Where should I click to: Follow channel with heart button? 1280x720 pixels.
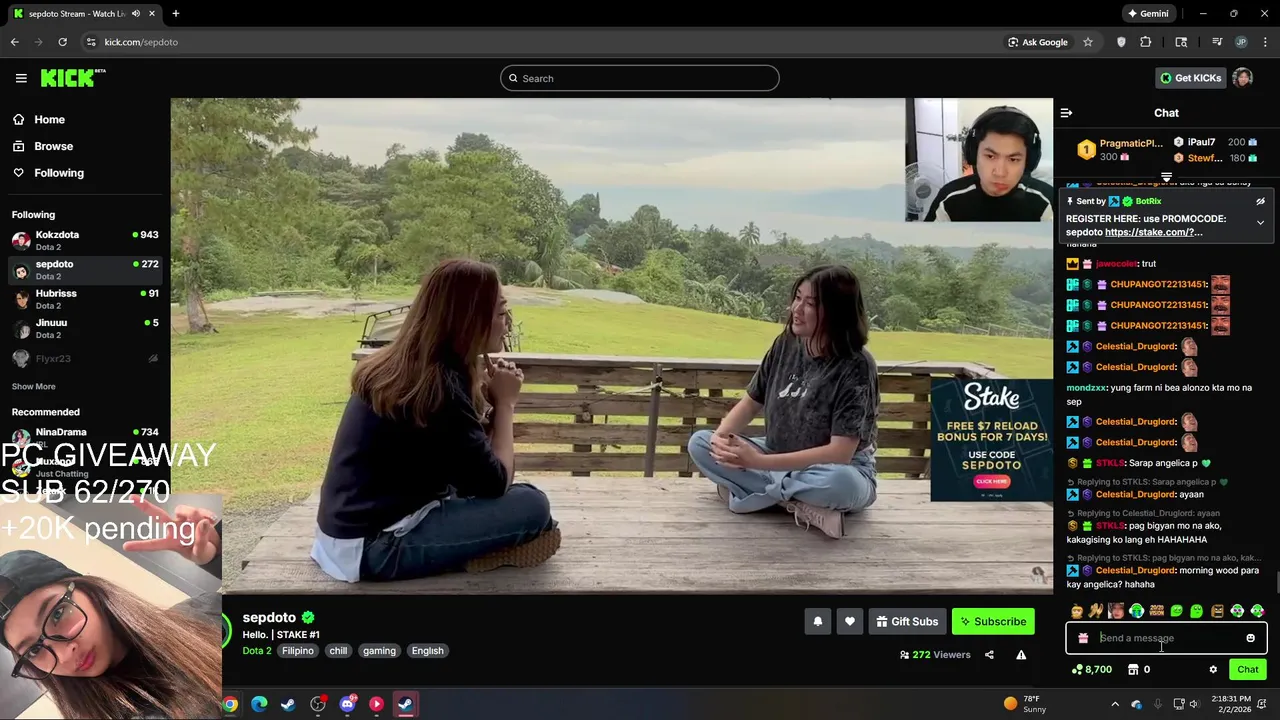tap(850, 622)
